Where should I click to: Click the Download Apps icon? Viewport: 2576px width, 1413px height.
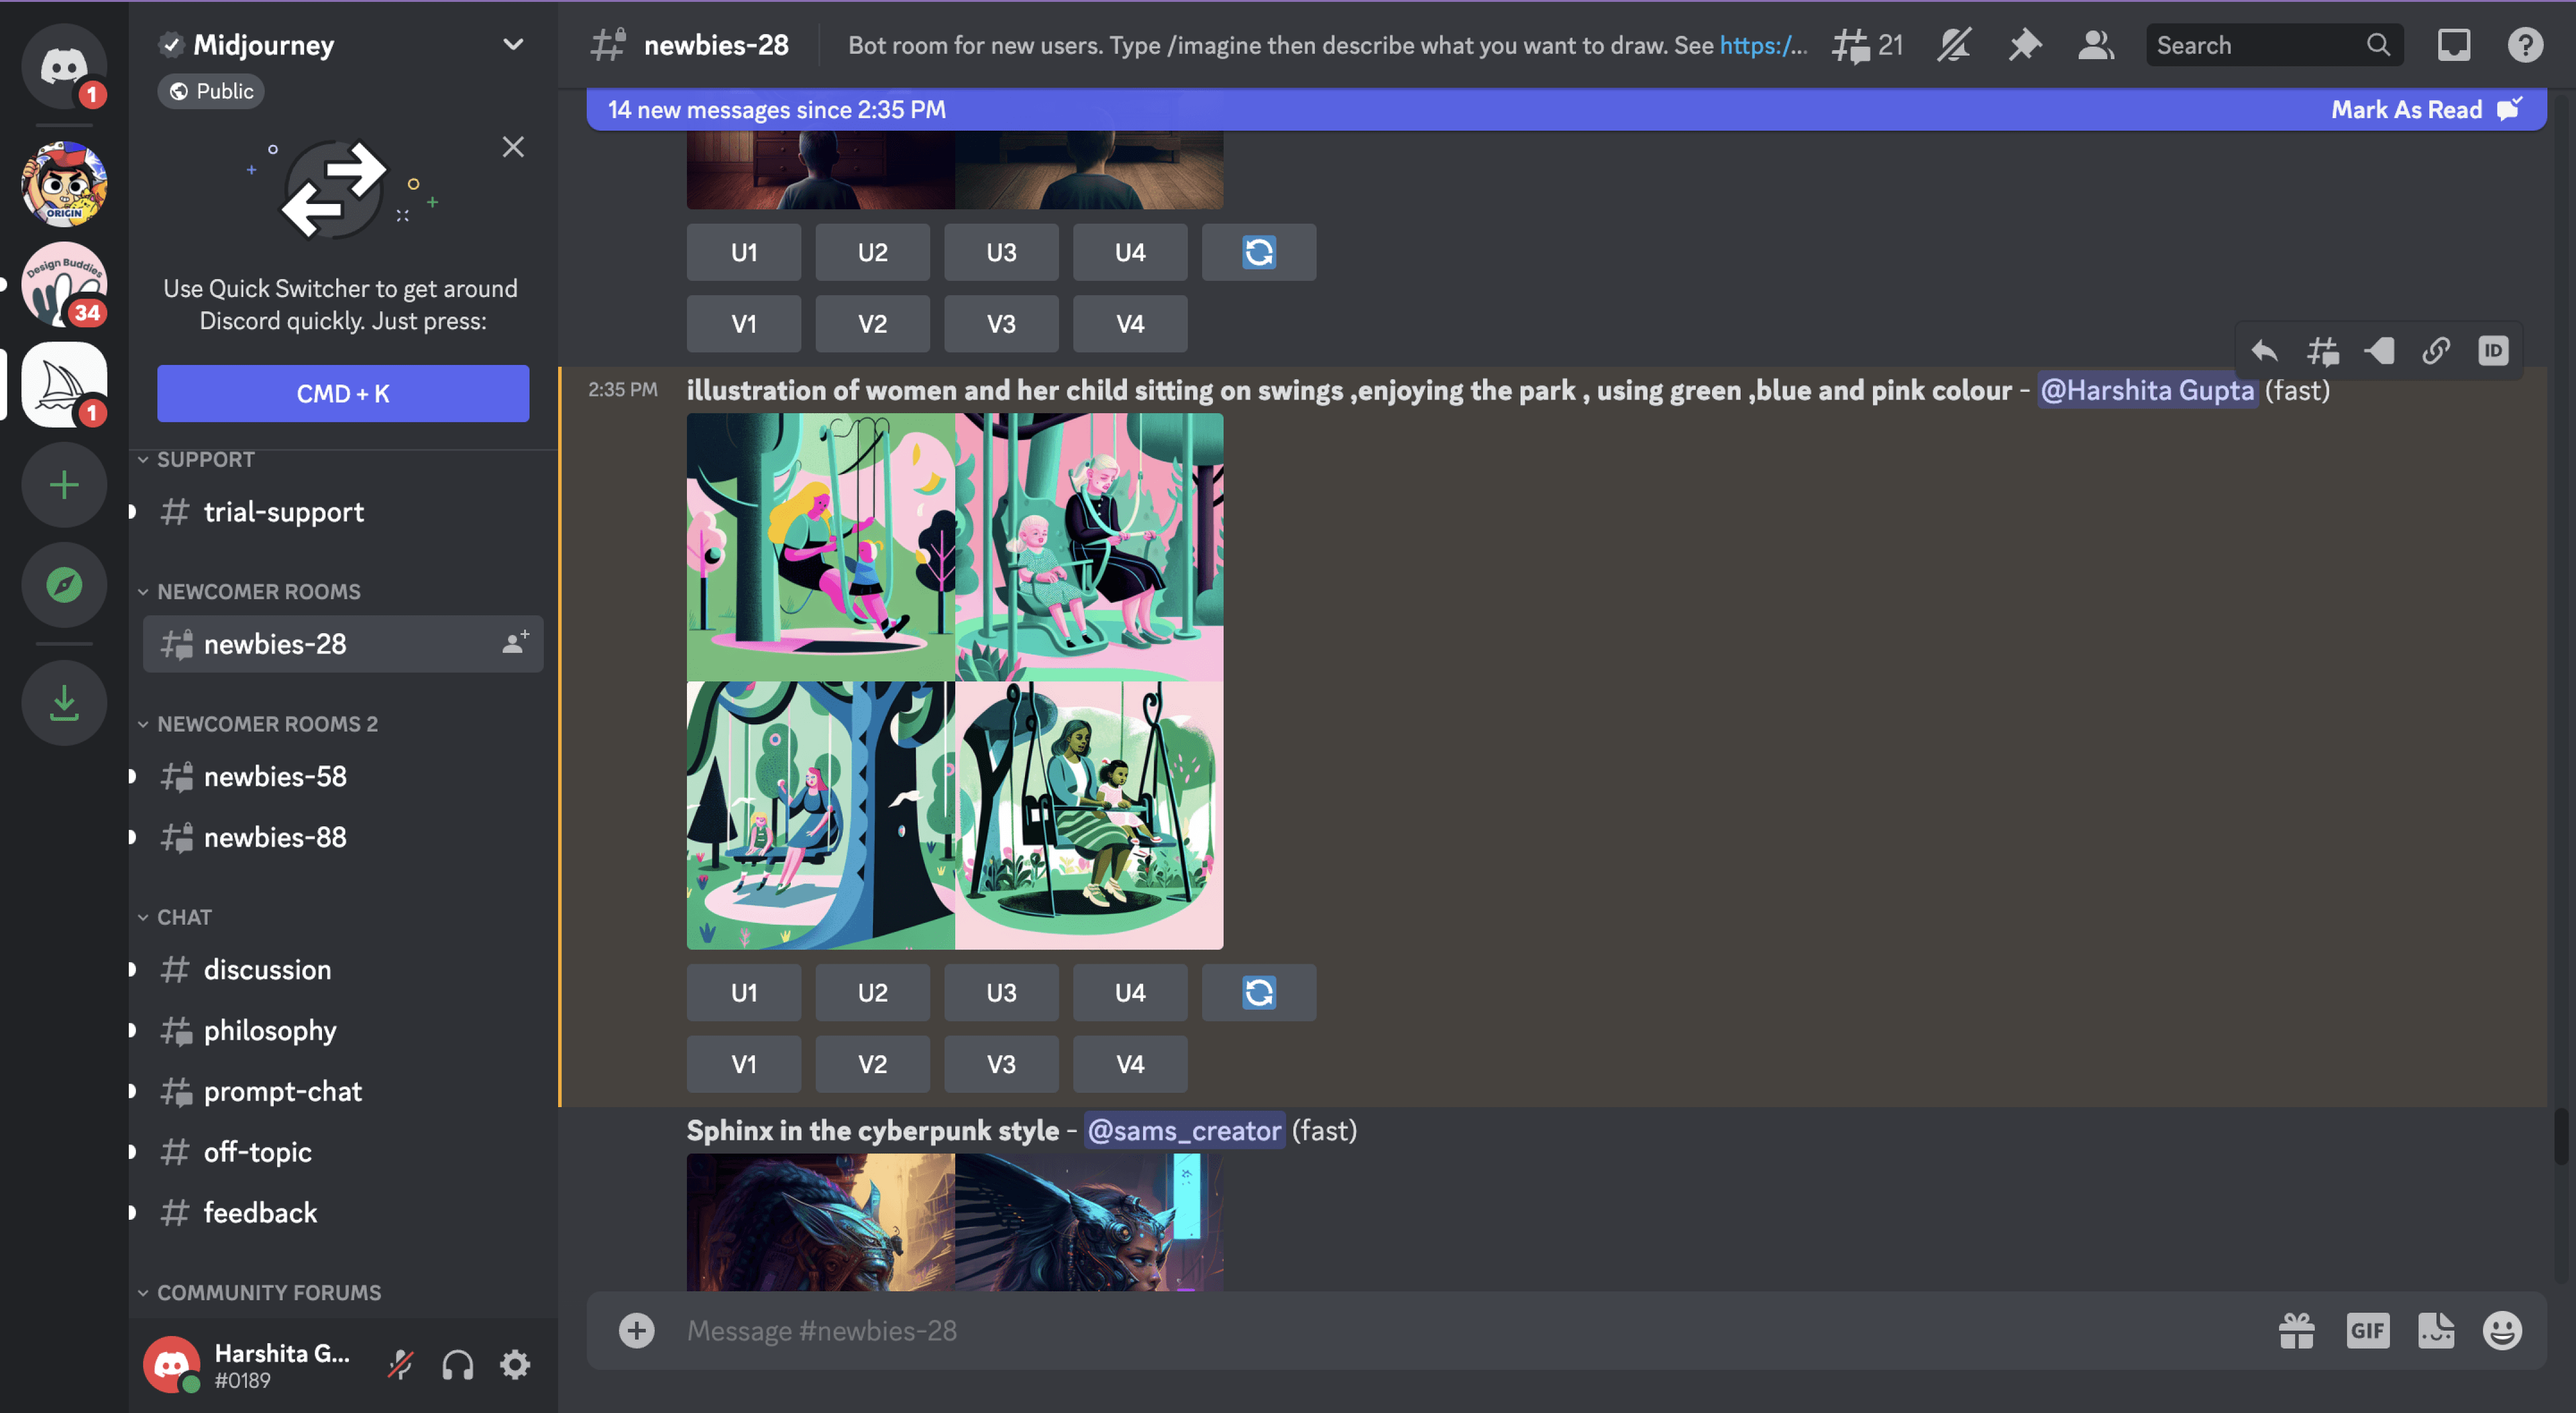click(64, 703)
